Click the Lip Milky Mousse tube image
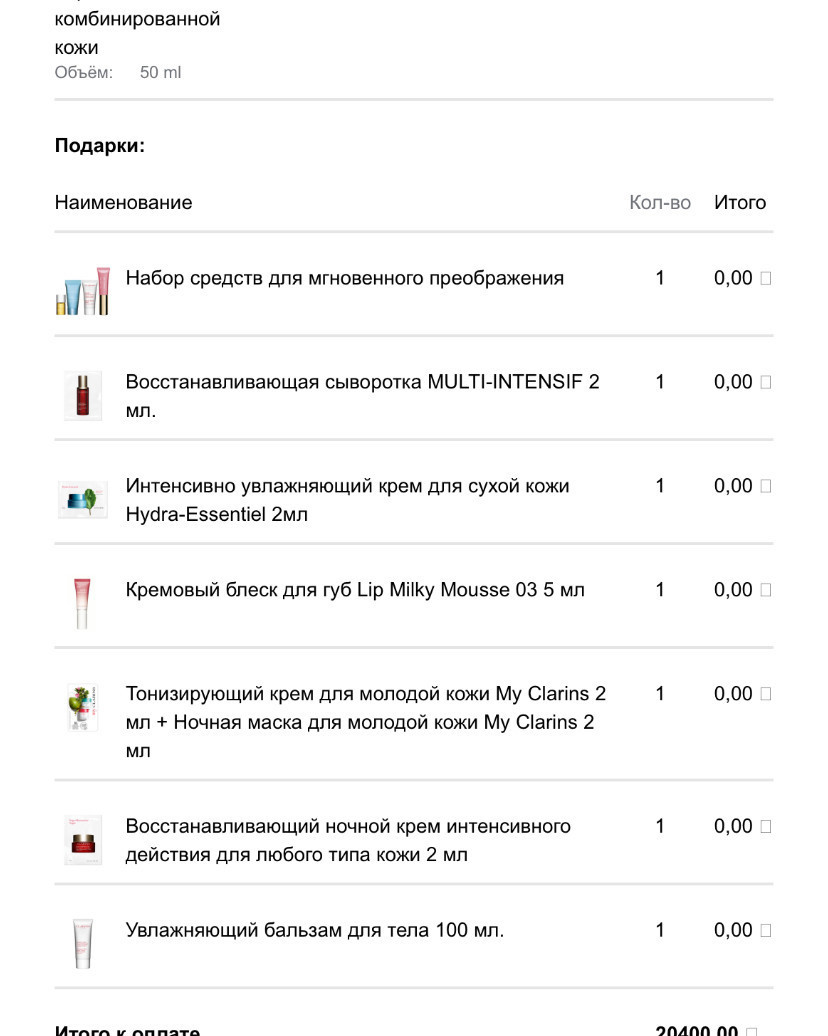Viewport: 828px width, 1036px height. (x=82, y=603)
